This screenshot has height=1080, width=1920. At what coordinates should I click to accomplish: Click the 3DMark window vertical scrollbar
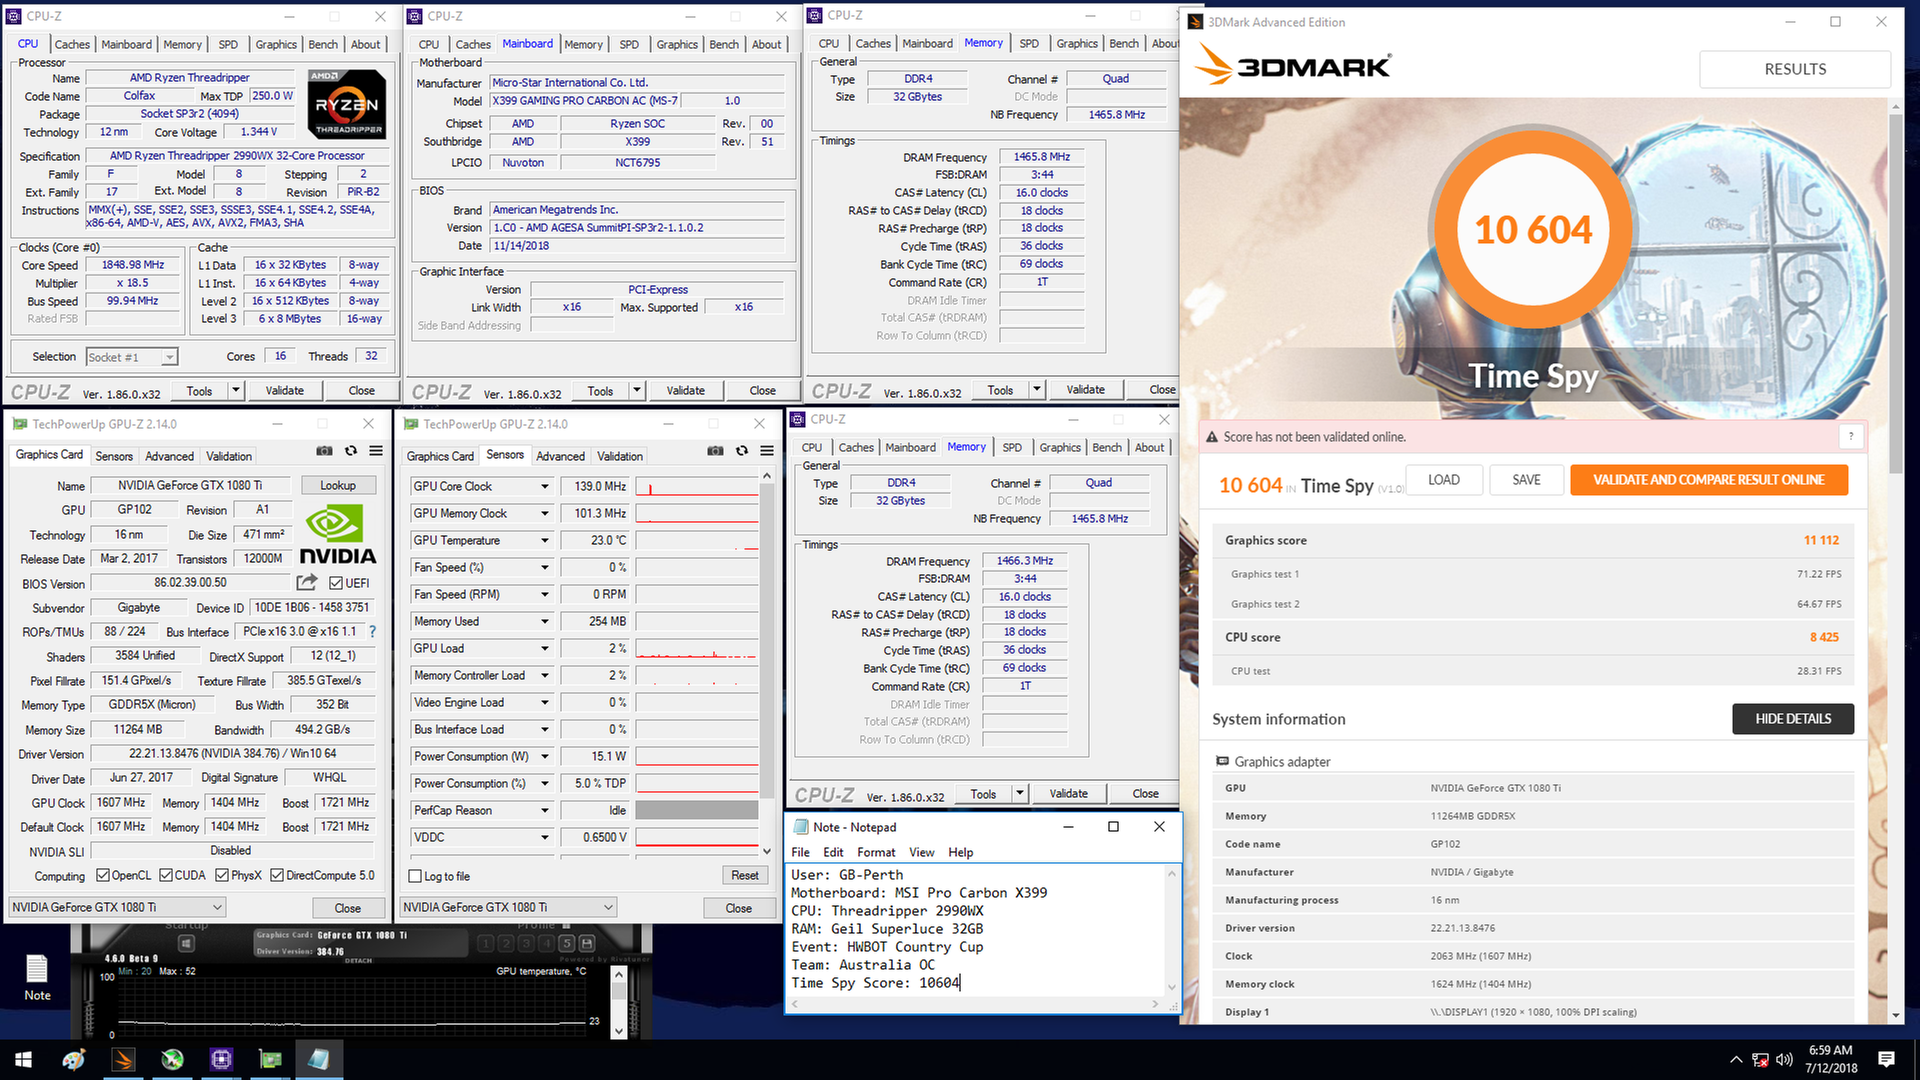(1896, 560)
